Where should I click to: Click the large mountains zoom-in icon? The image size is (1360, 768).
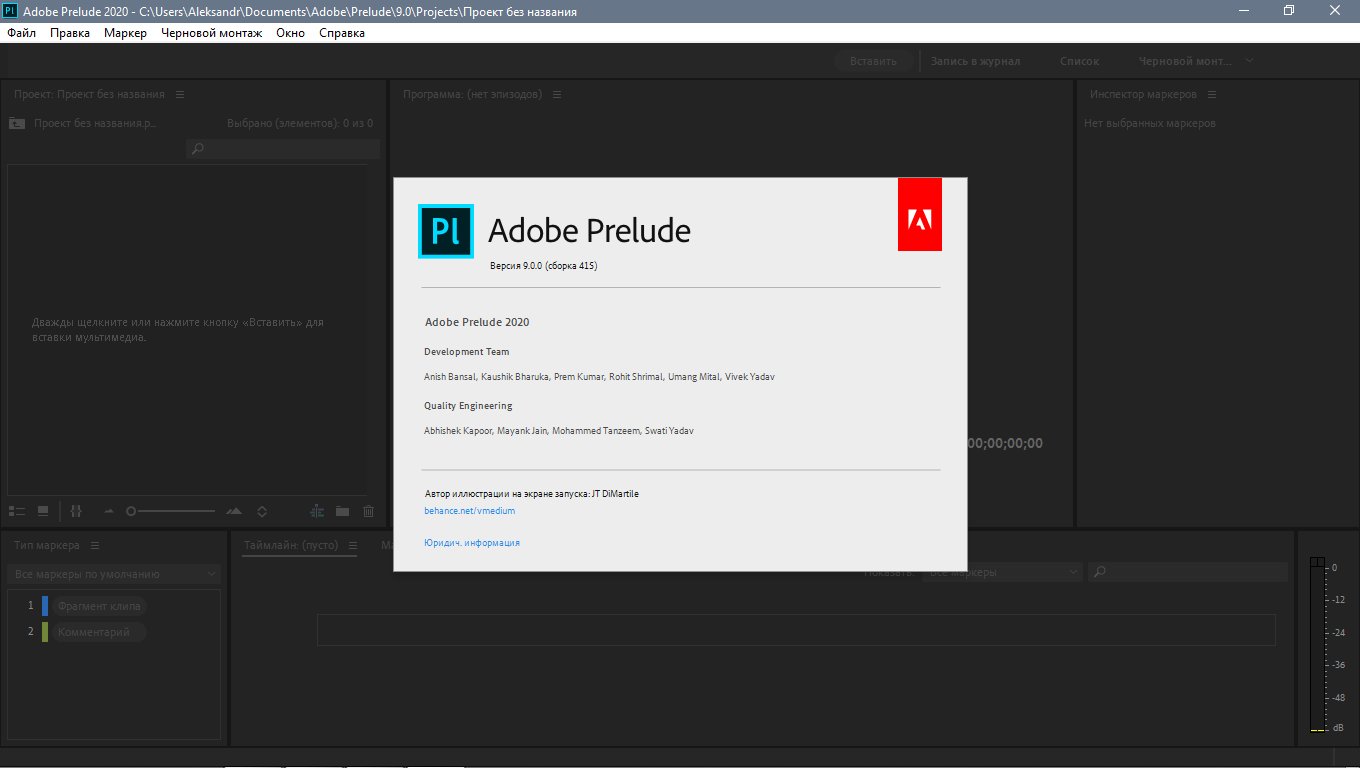[234, 511]
